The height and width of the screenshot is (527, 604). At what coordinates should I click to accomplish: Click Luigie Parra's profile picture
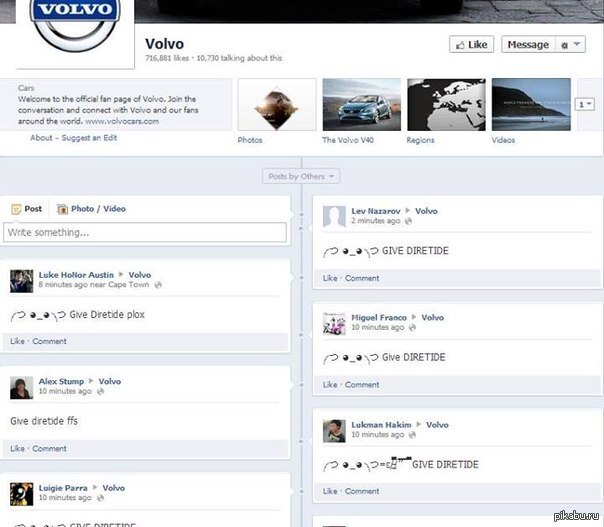22,494
